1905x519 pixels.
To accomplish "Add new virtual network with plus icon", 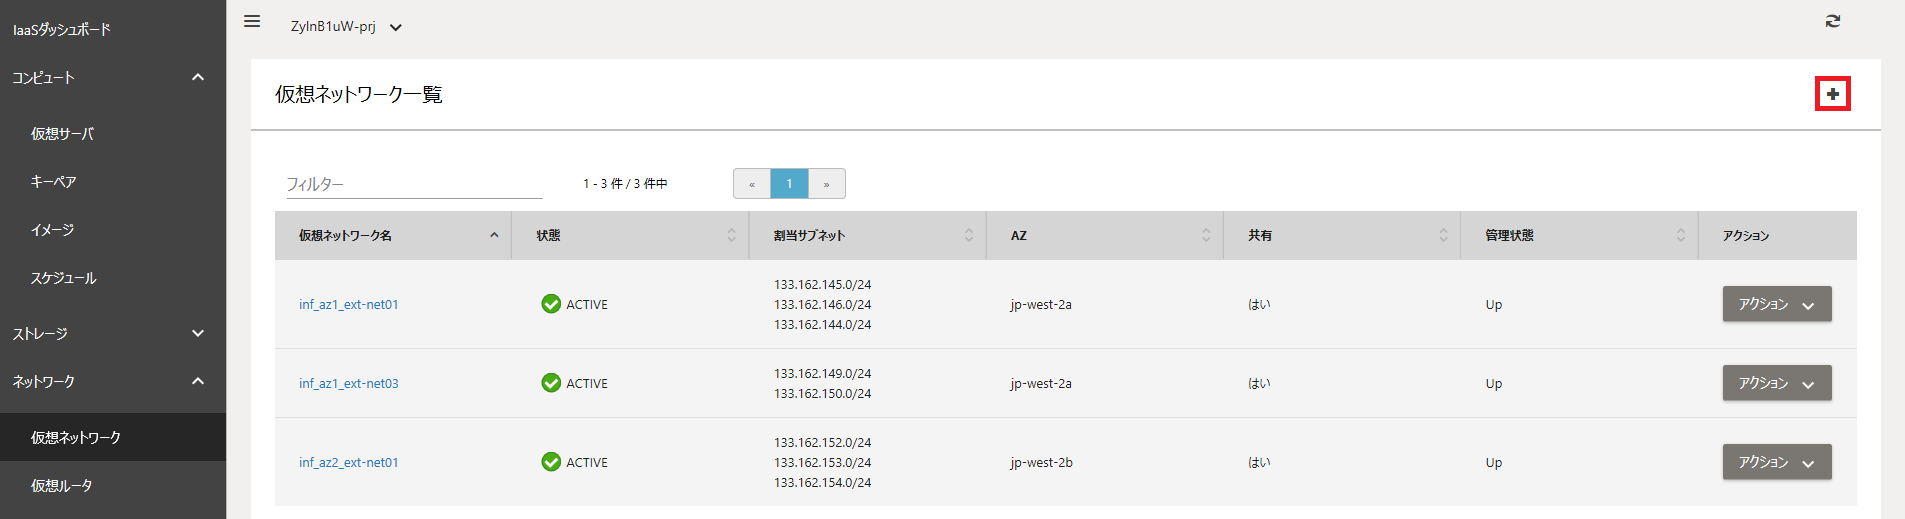I will [x=1832, y=94].
